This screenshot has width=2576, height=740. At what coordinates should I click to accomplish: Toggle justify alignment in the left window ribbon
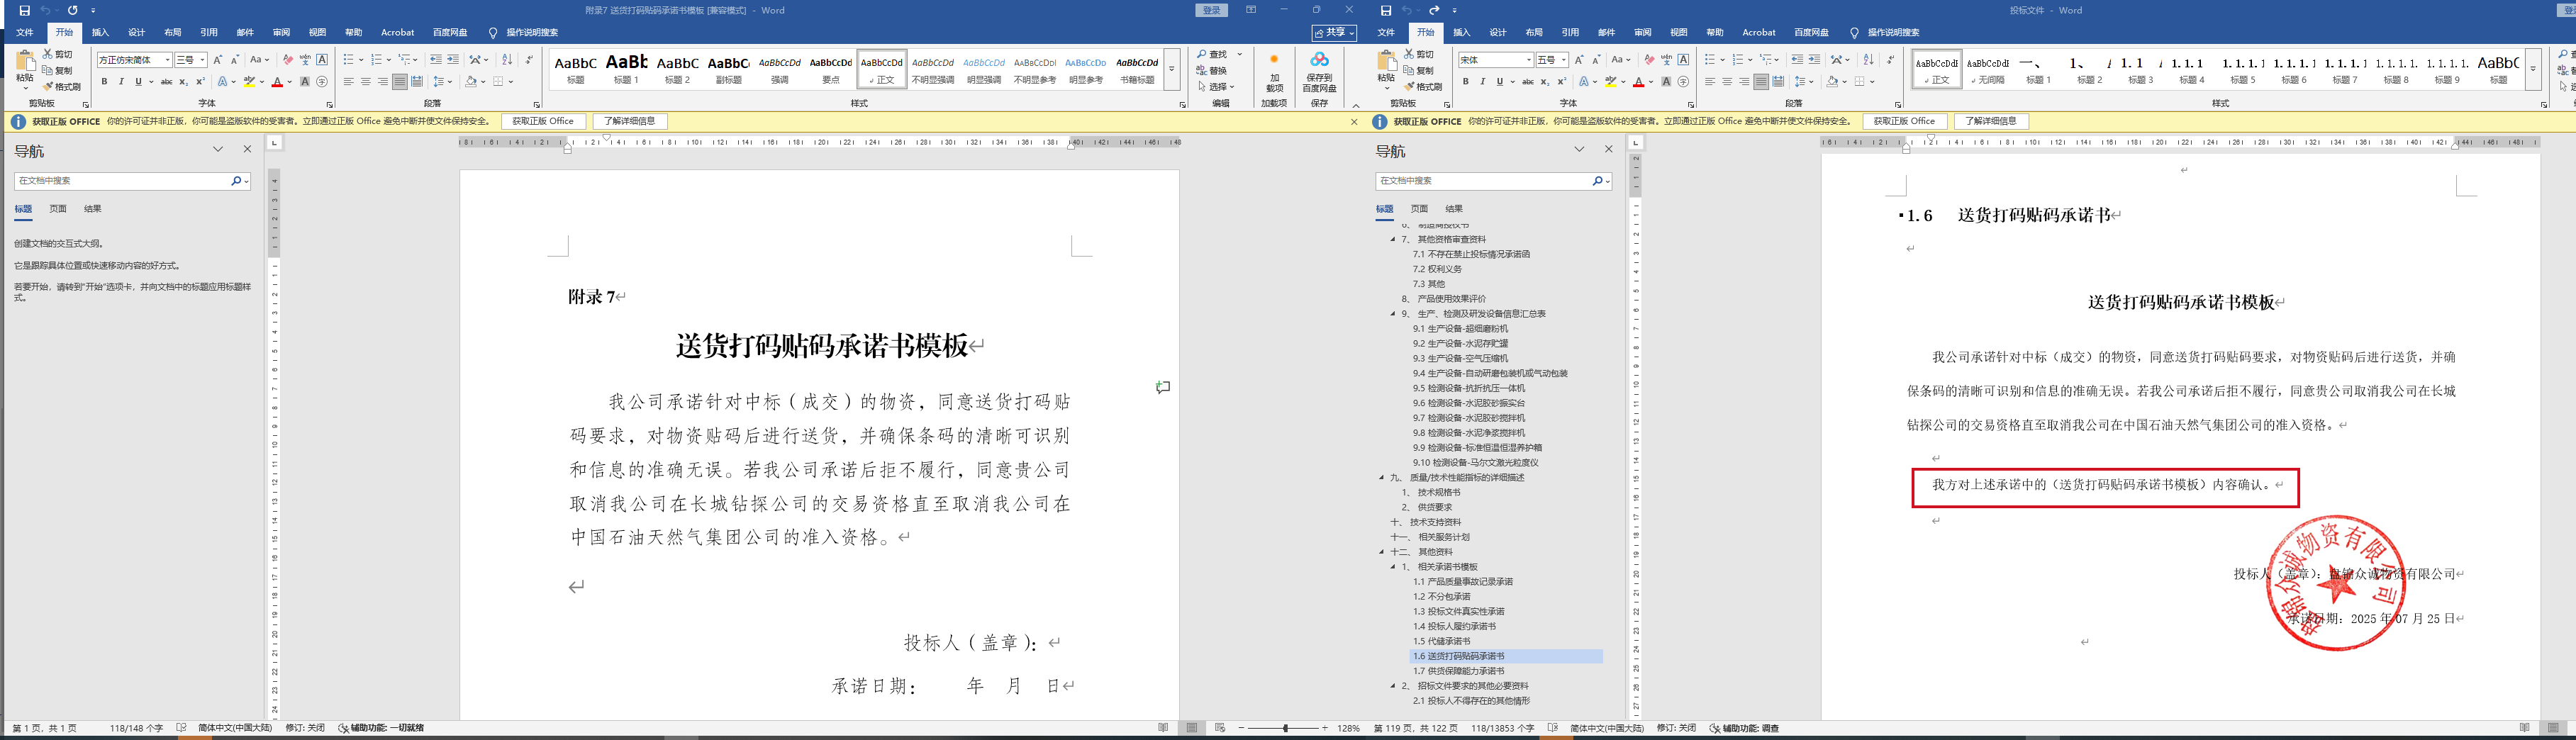pyautogui.click(x=399, y=82)
